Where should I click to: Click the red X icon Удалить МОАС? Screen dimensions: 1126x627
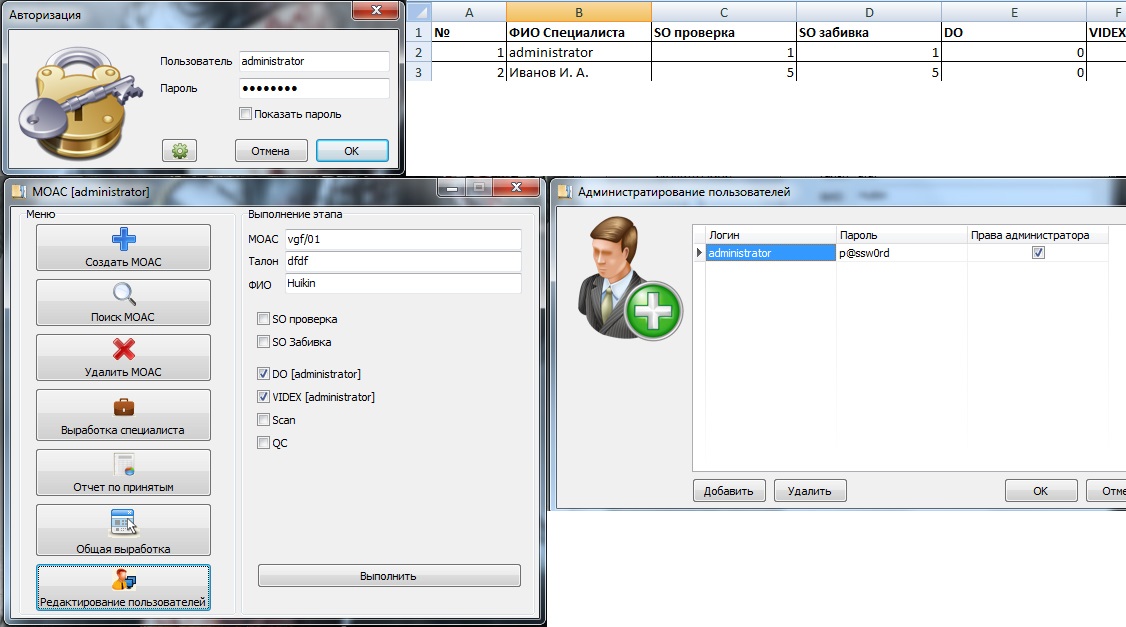tap(124, 349)
